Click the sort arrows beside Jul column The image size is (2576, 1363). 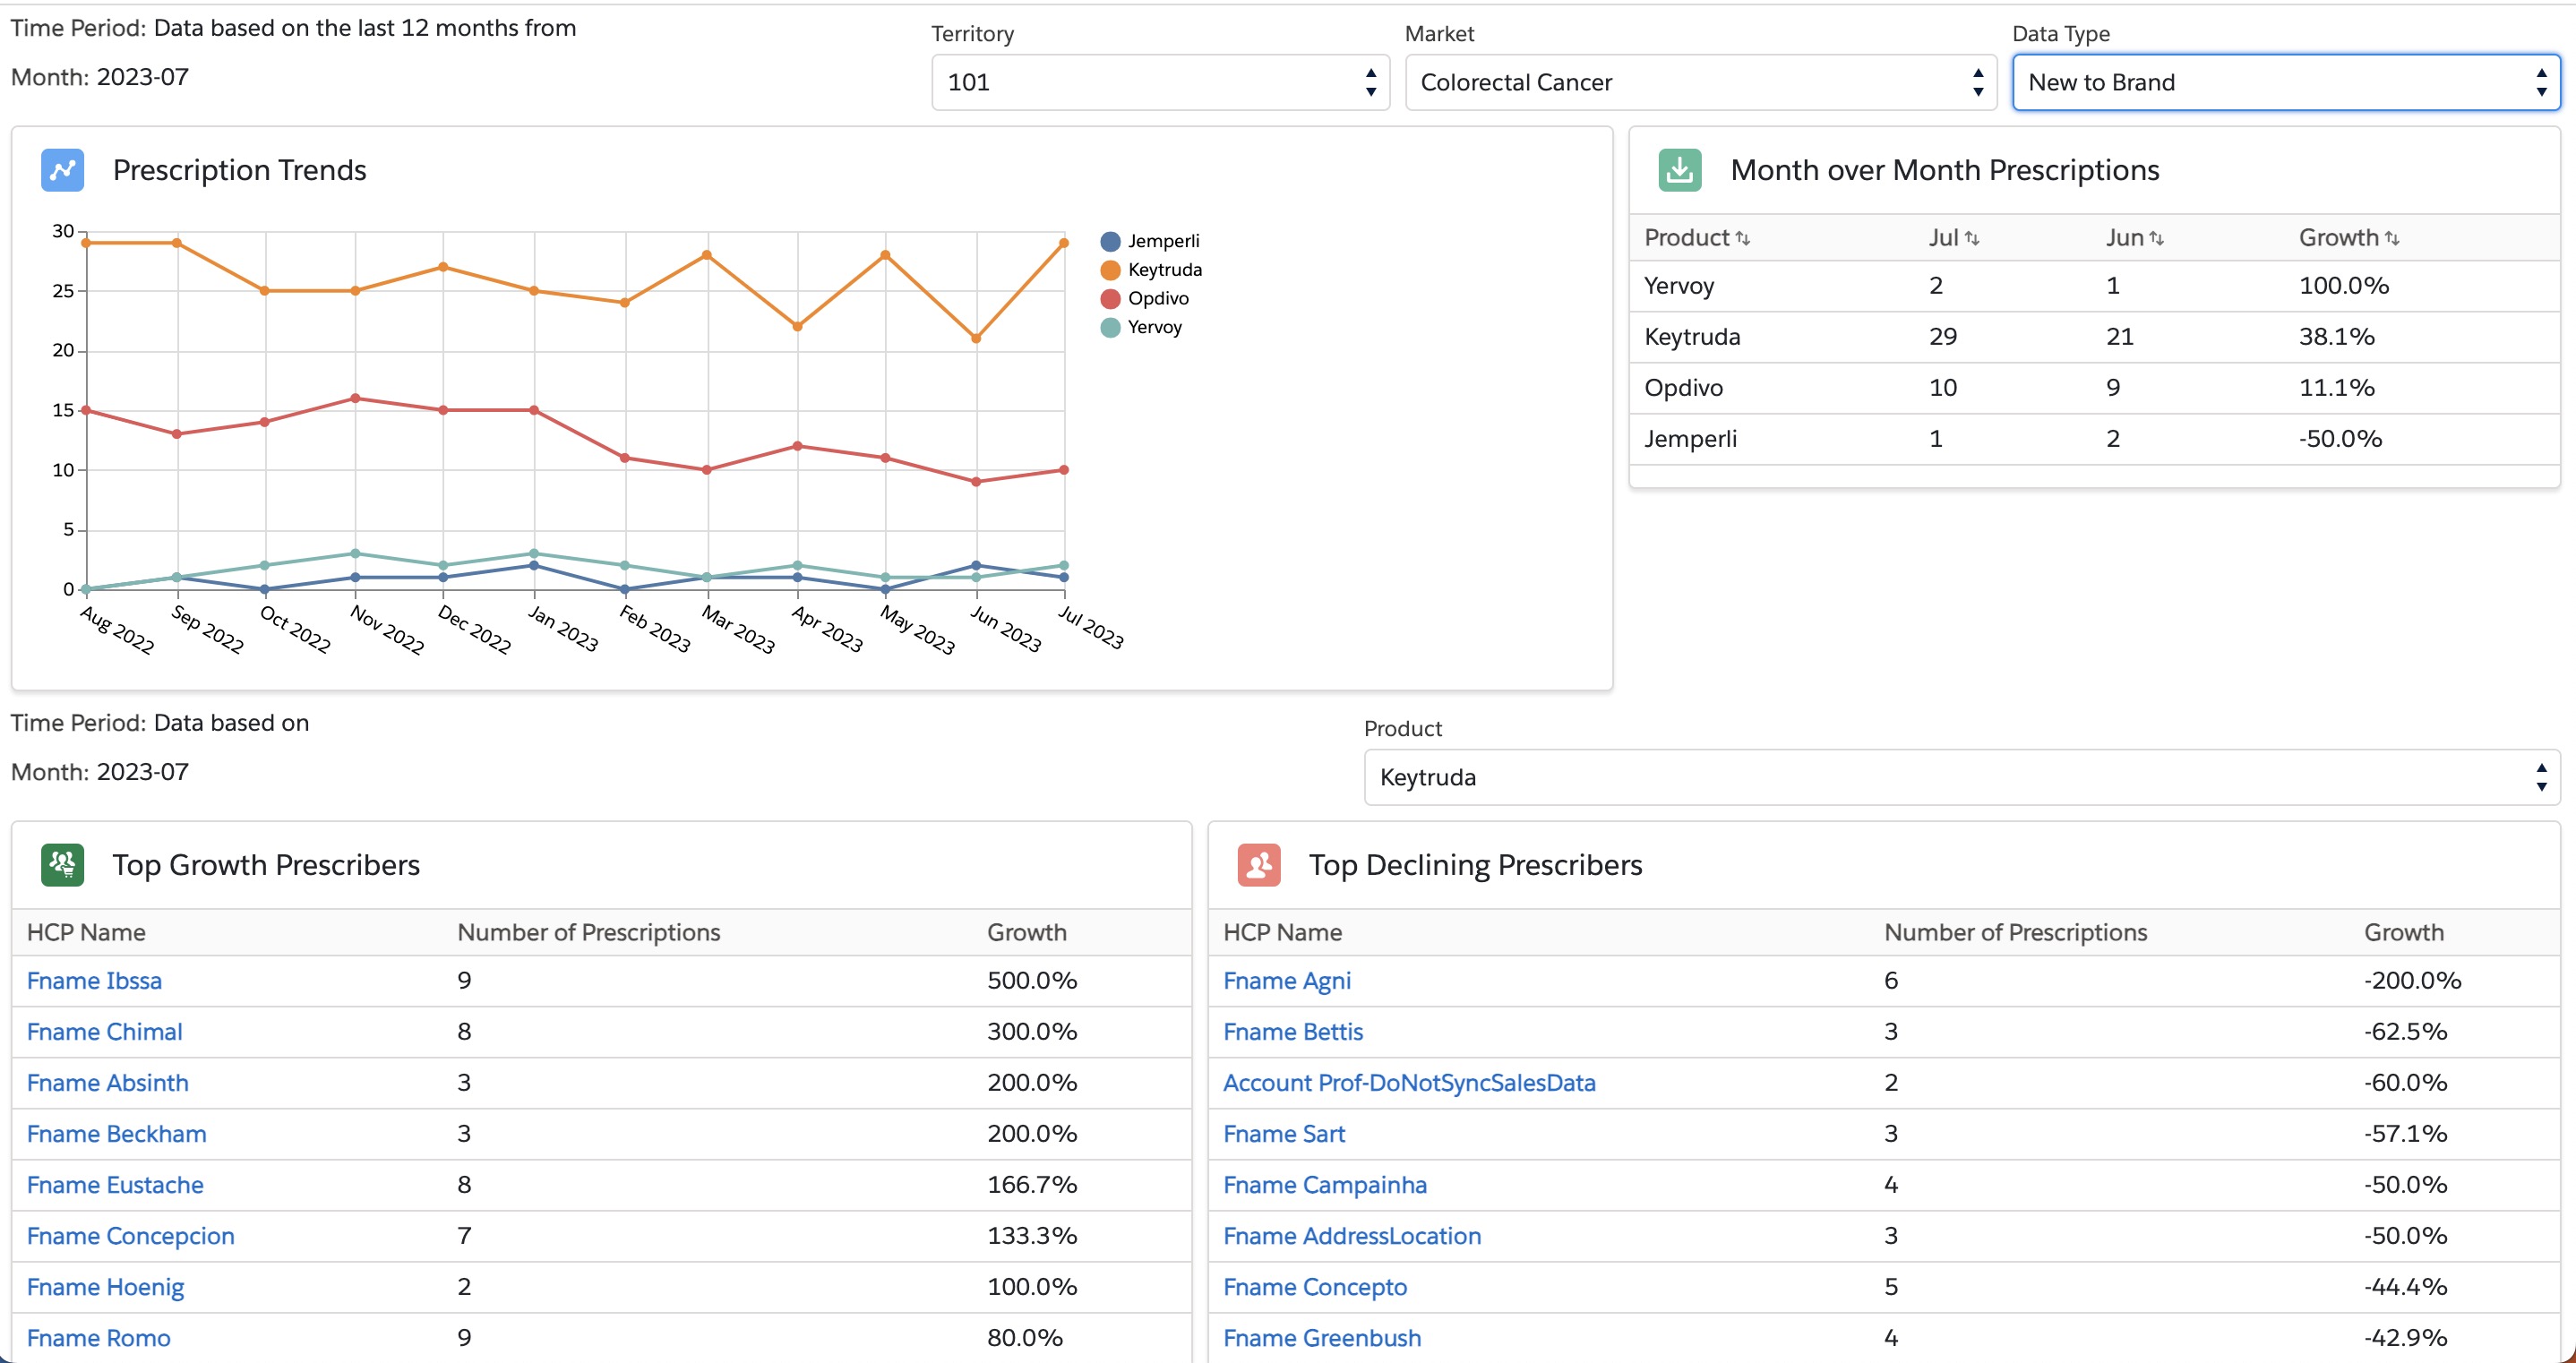(x=1972, y=237)
